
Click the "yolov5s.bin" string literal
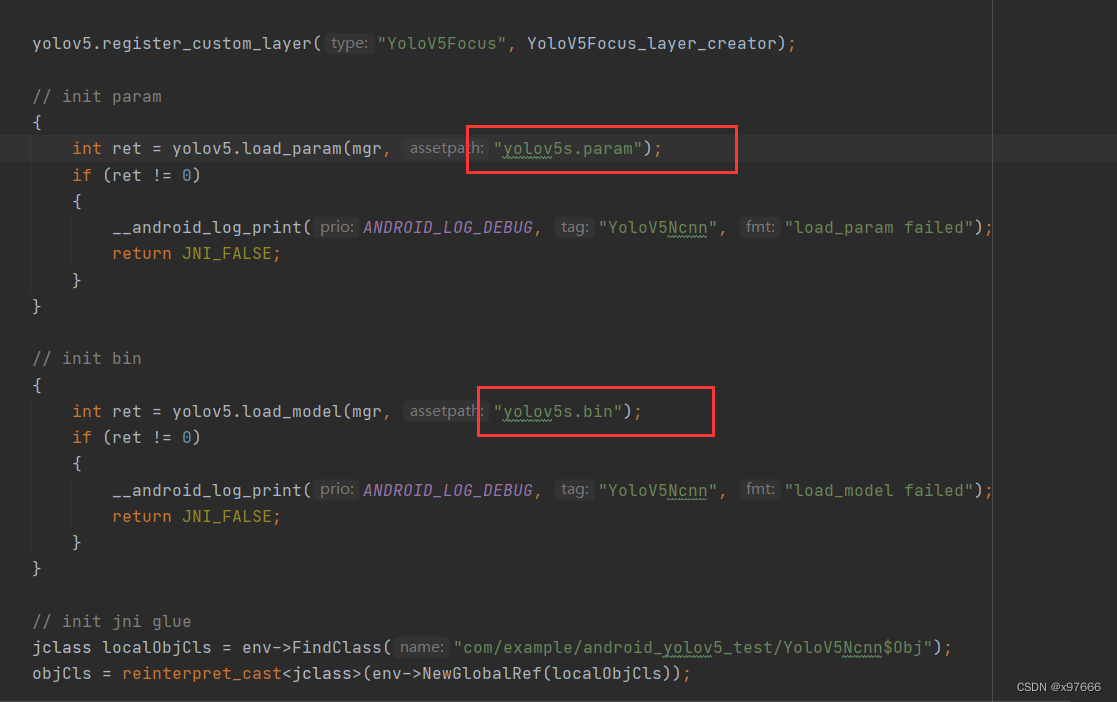(x=558, y=411)
